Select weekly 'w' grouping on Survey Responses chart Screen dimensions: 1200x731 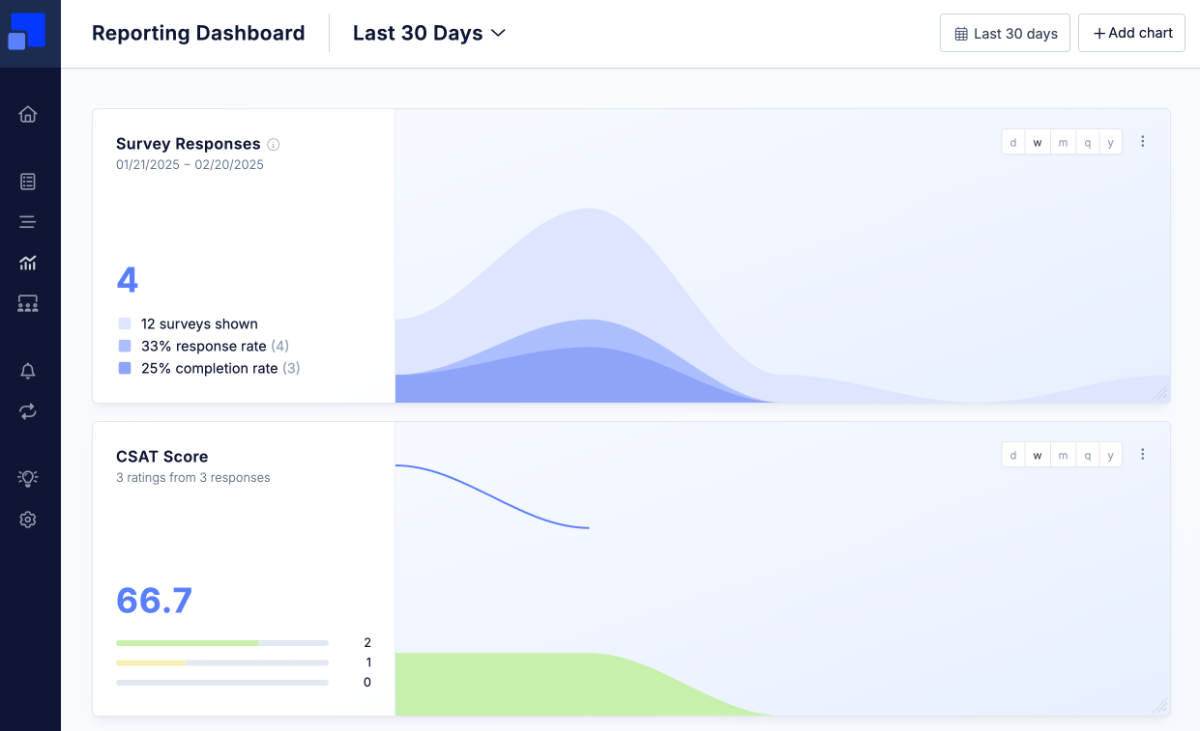tap(1038, 142)
